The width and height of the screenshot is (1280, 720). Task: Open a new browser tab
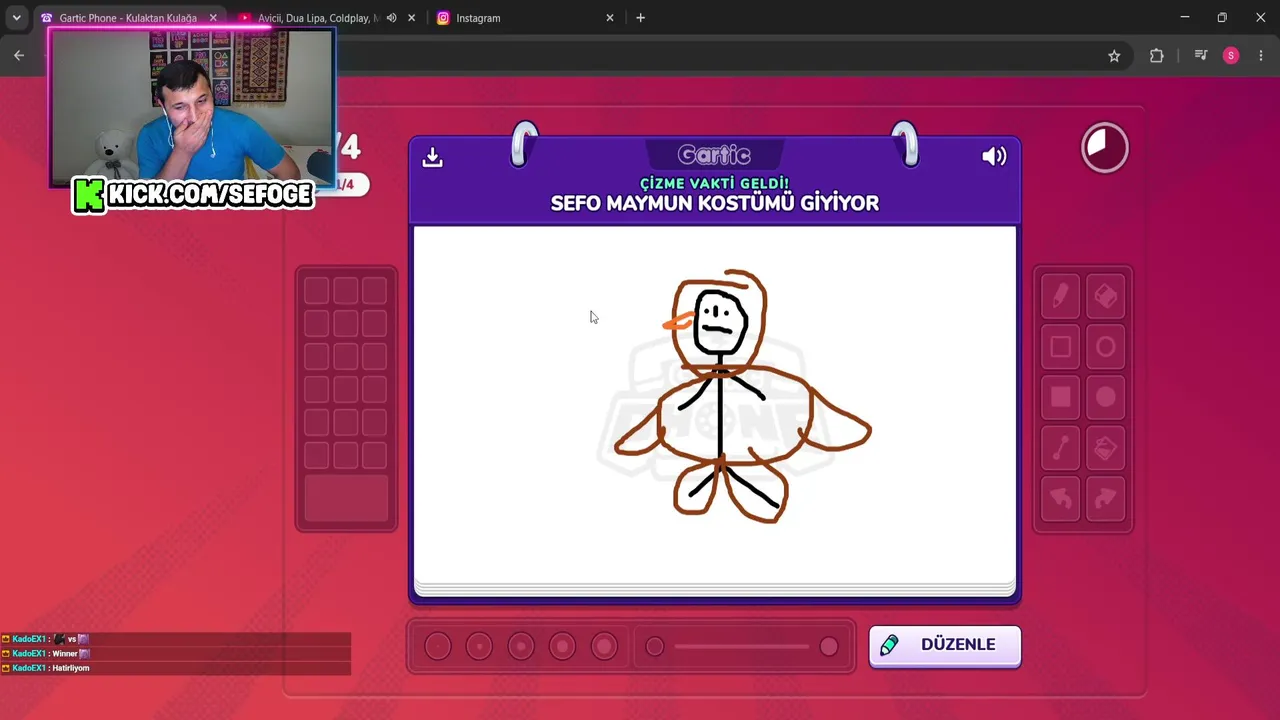(x=640, y=18)
